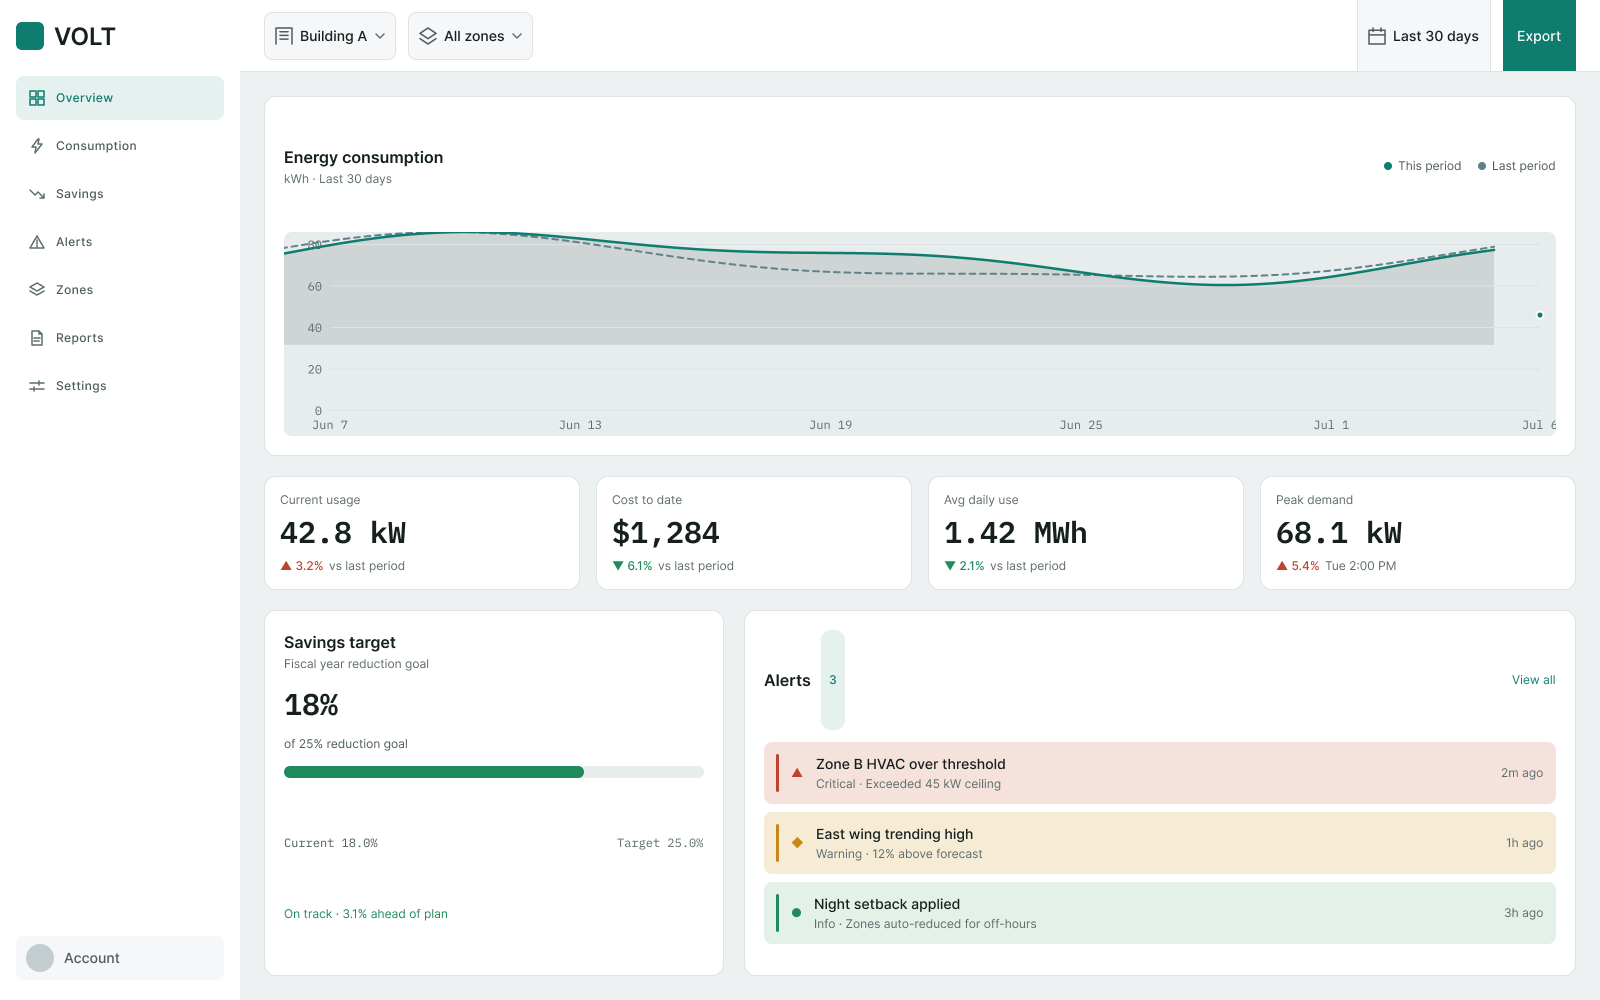Open the Alerts sidebar menu item
The height and width of the screenshot is (1000, 1600).
click(120, 242)
